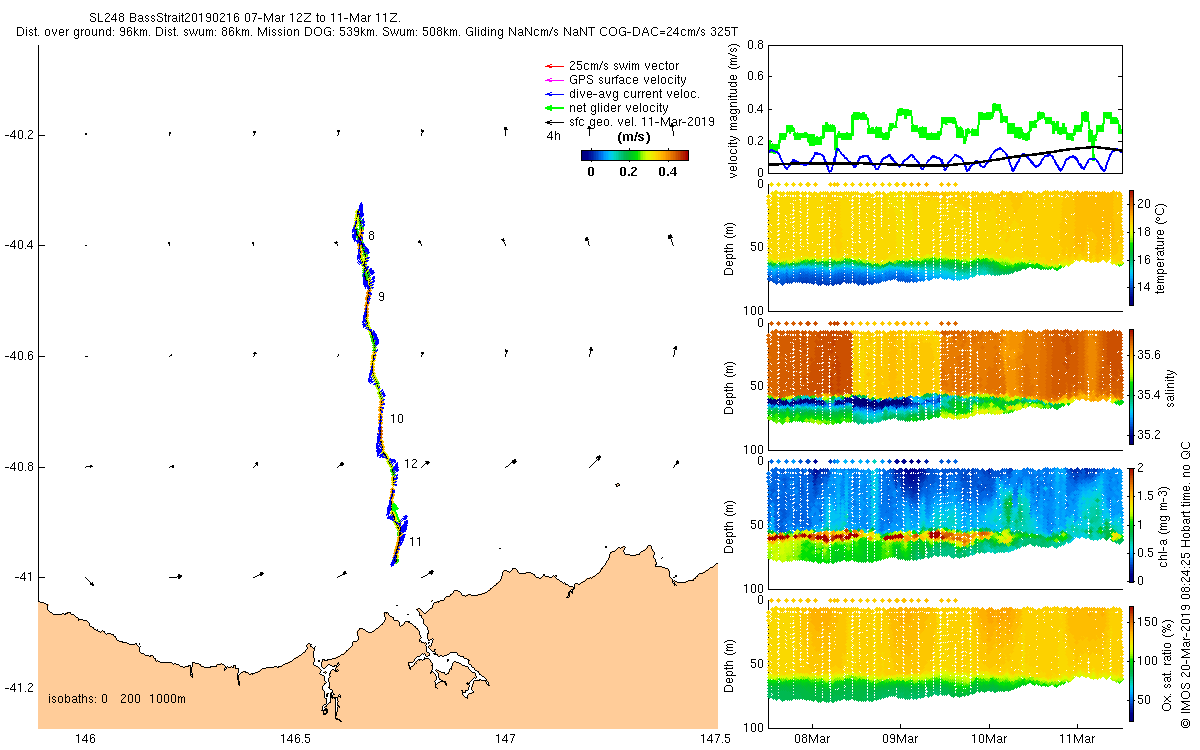1200x750 pixels.
Task: Click the day '10' marker on glider track
Action: 397,419
